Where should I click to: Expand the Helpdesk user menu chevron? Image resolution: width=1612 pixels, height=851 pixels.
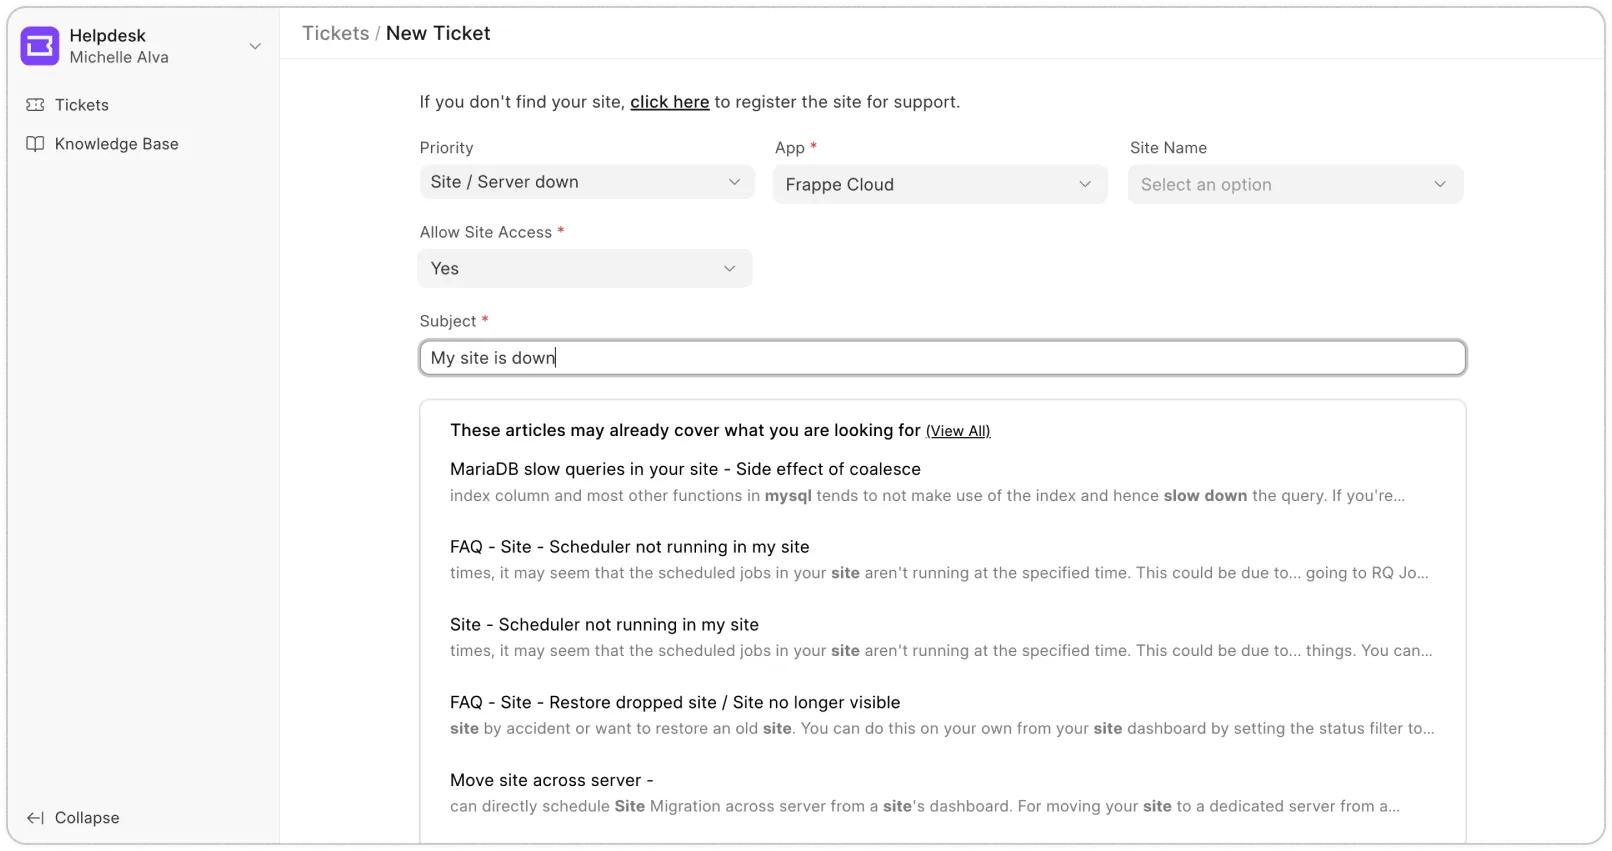pos(255,46)
